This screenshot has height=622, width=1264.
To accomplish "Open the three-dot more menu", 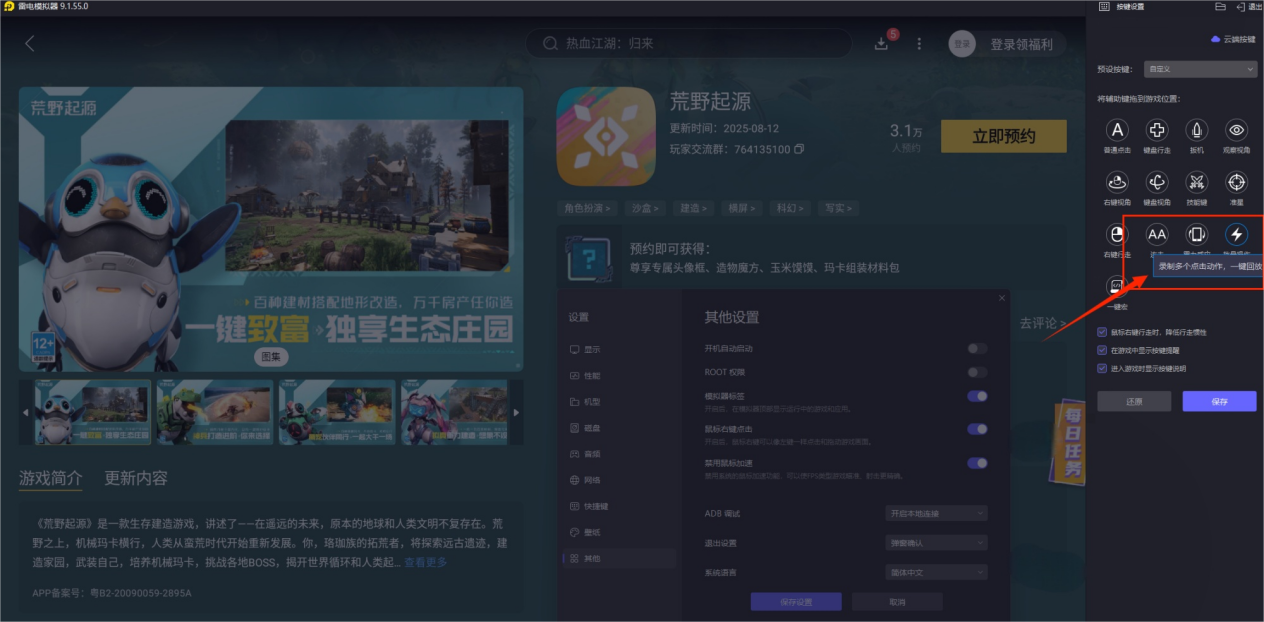I will (919, 44).
